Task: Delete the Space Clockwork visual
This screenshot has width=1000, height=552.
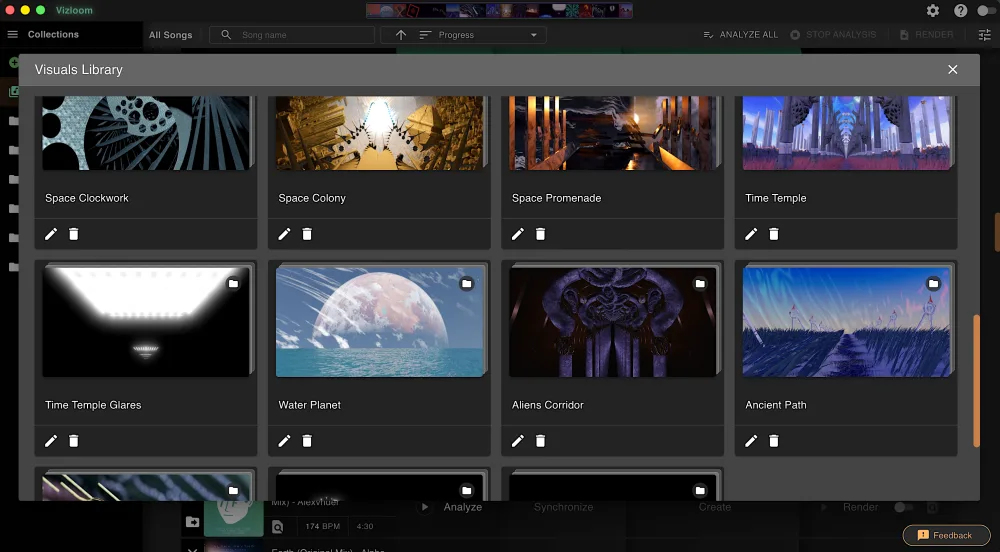Action: pyautogui.click(x=74, y=235)
